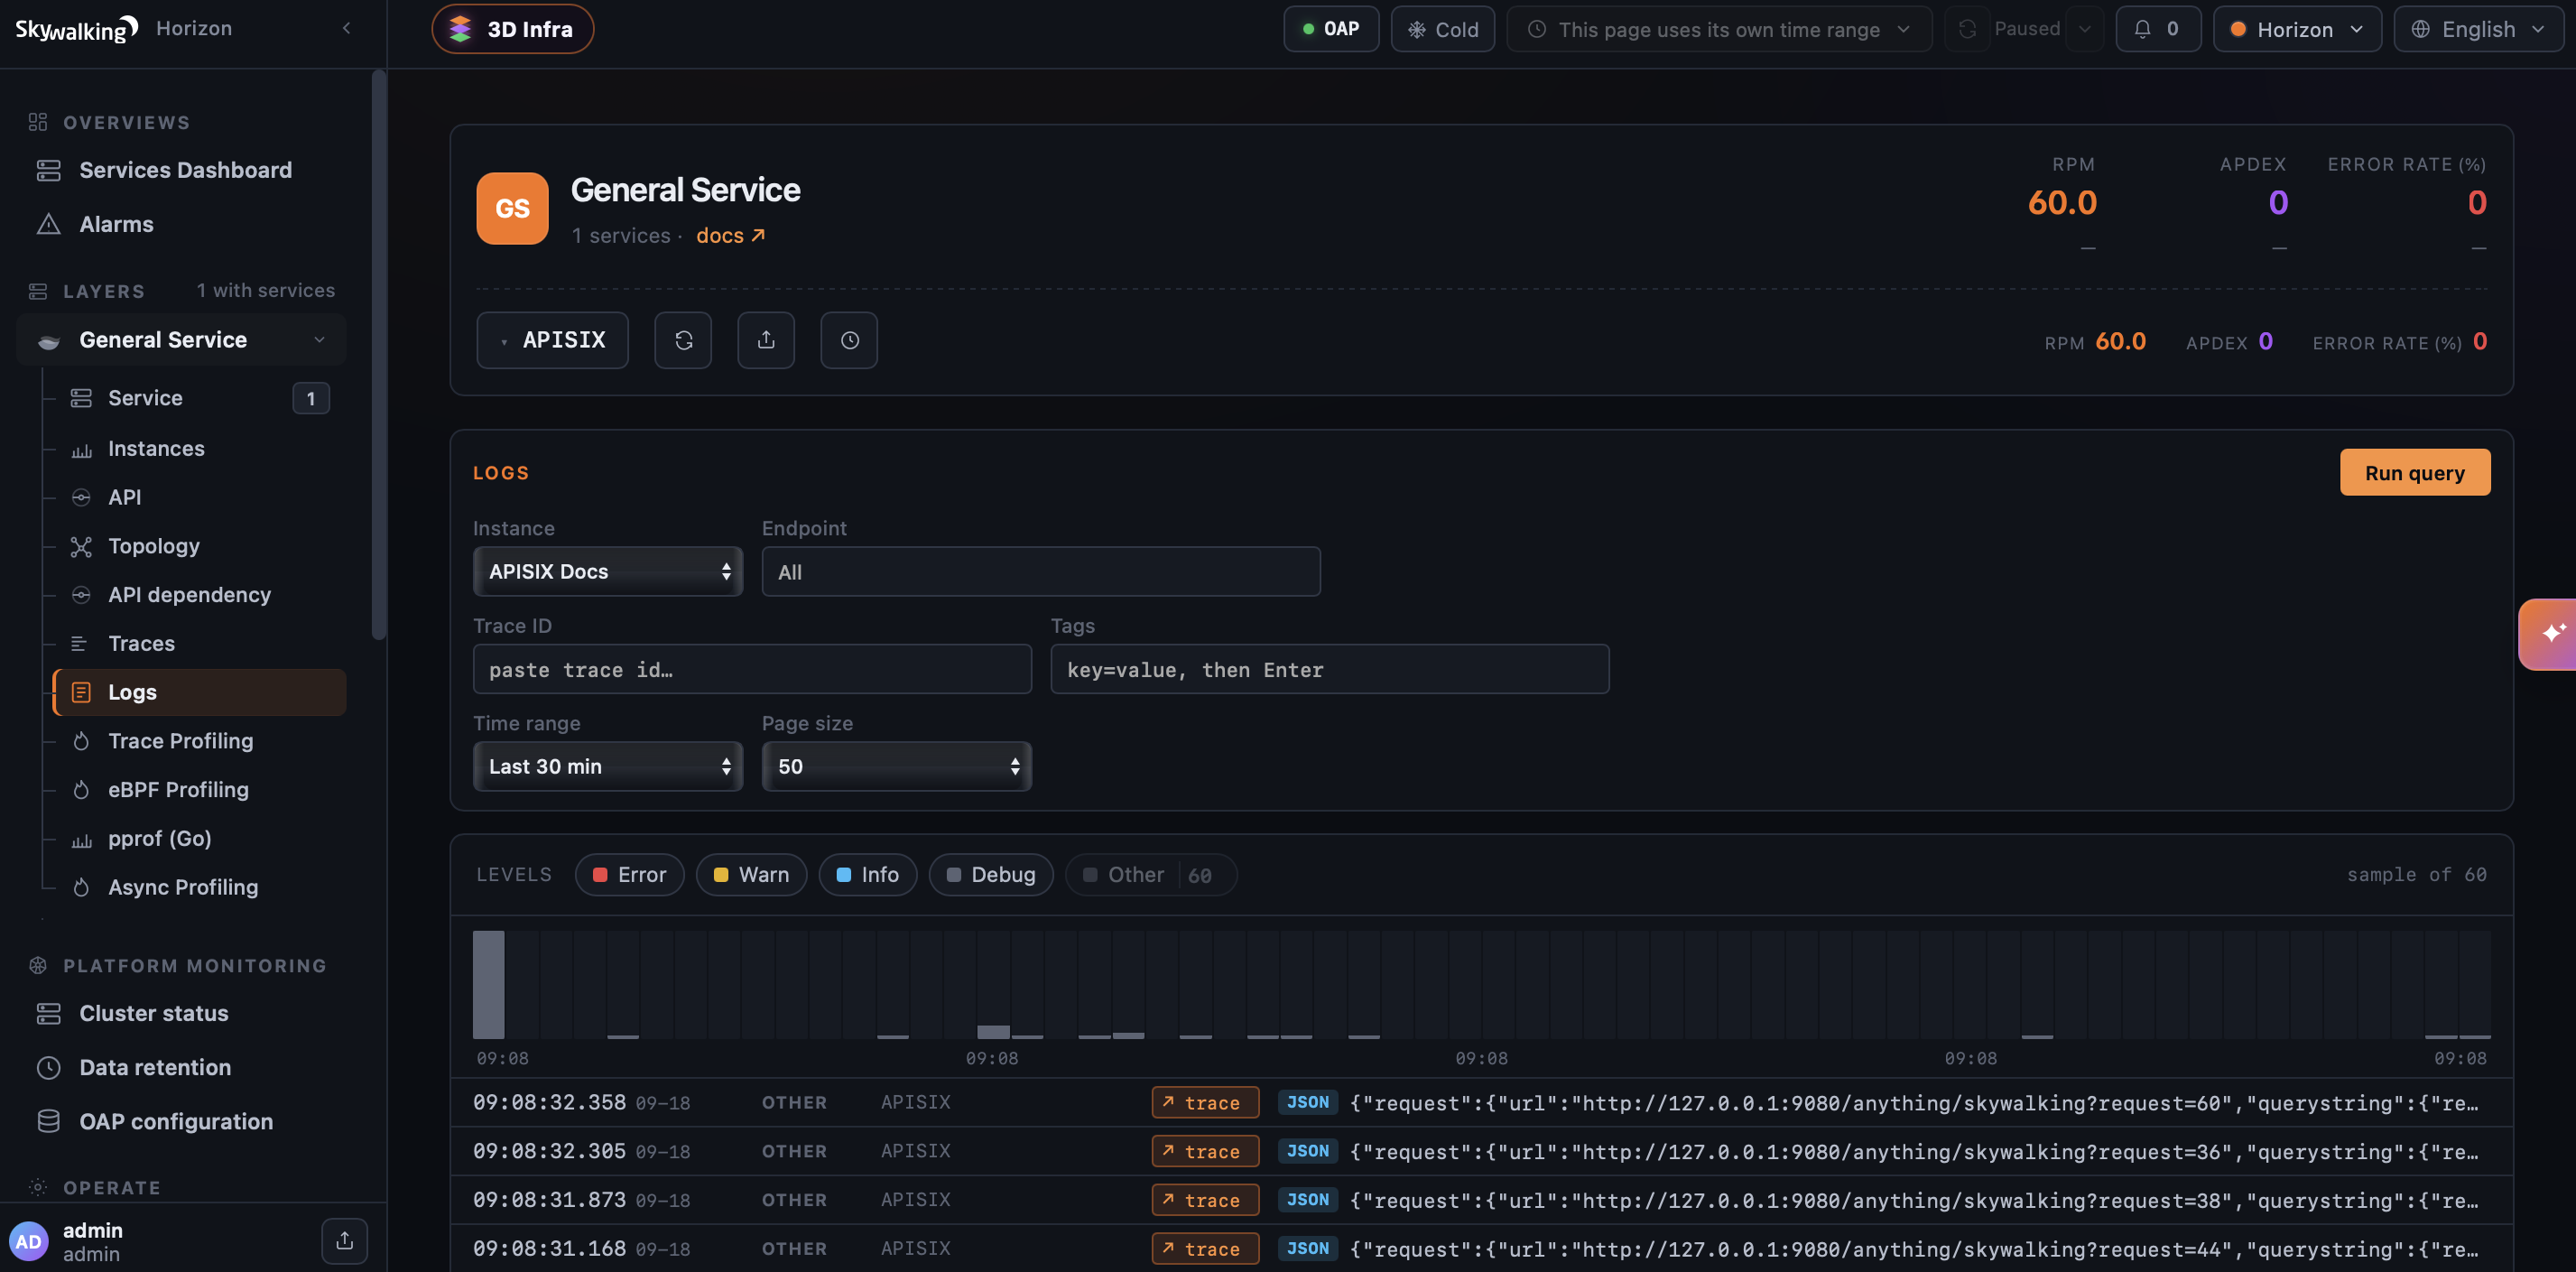Open trace link for log 09:08:31.873

click(1204, 1200)
